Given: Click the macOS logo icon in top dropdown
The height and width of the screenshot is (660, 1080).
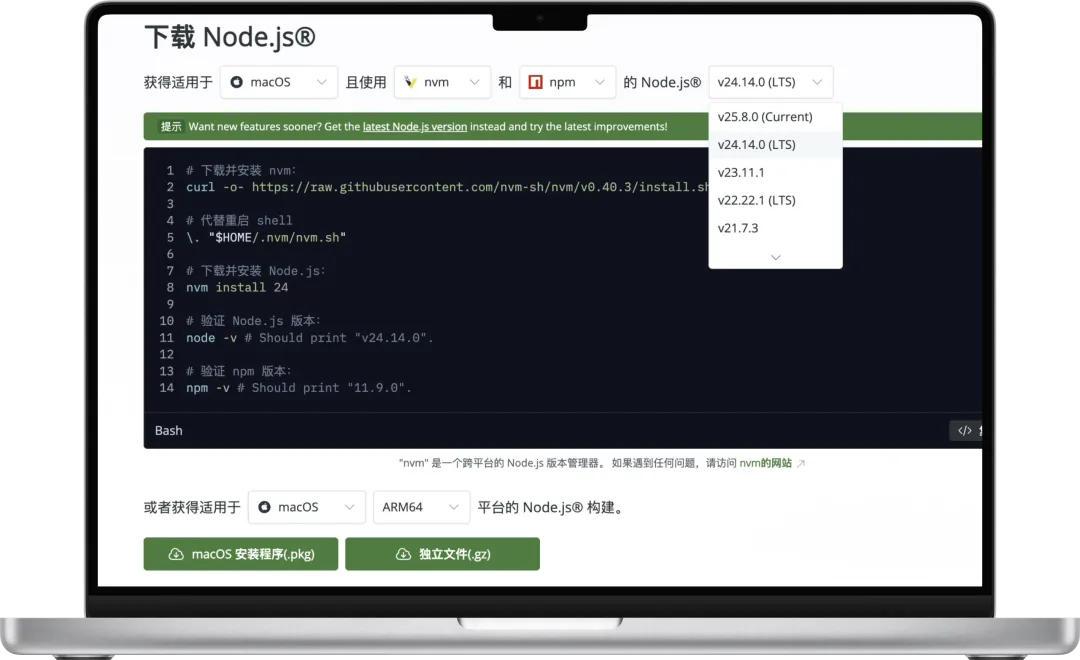Looking at the screenshot, I should point(236,82).
